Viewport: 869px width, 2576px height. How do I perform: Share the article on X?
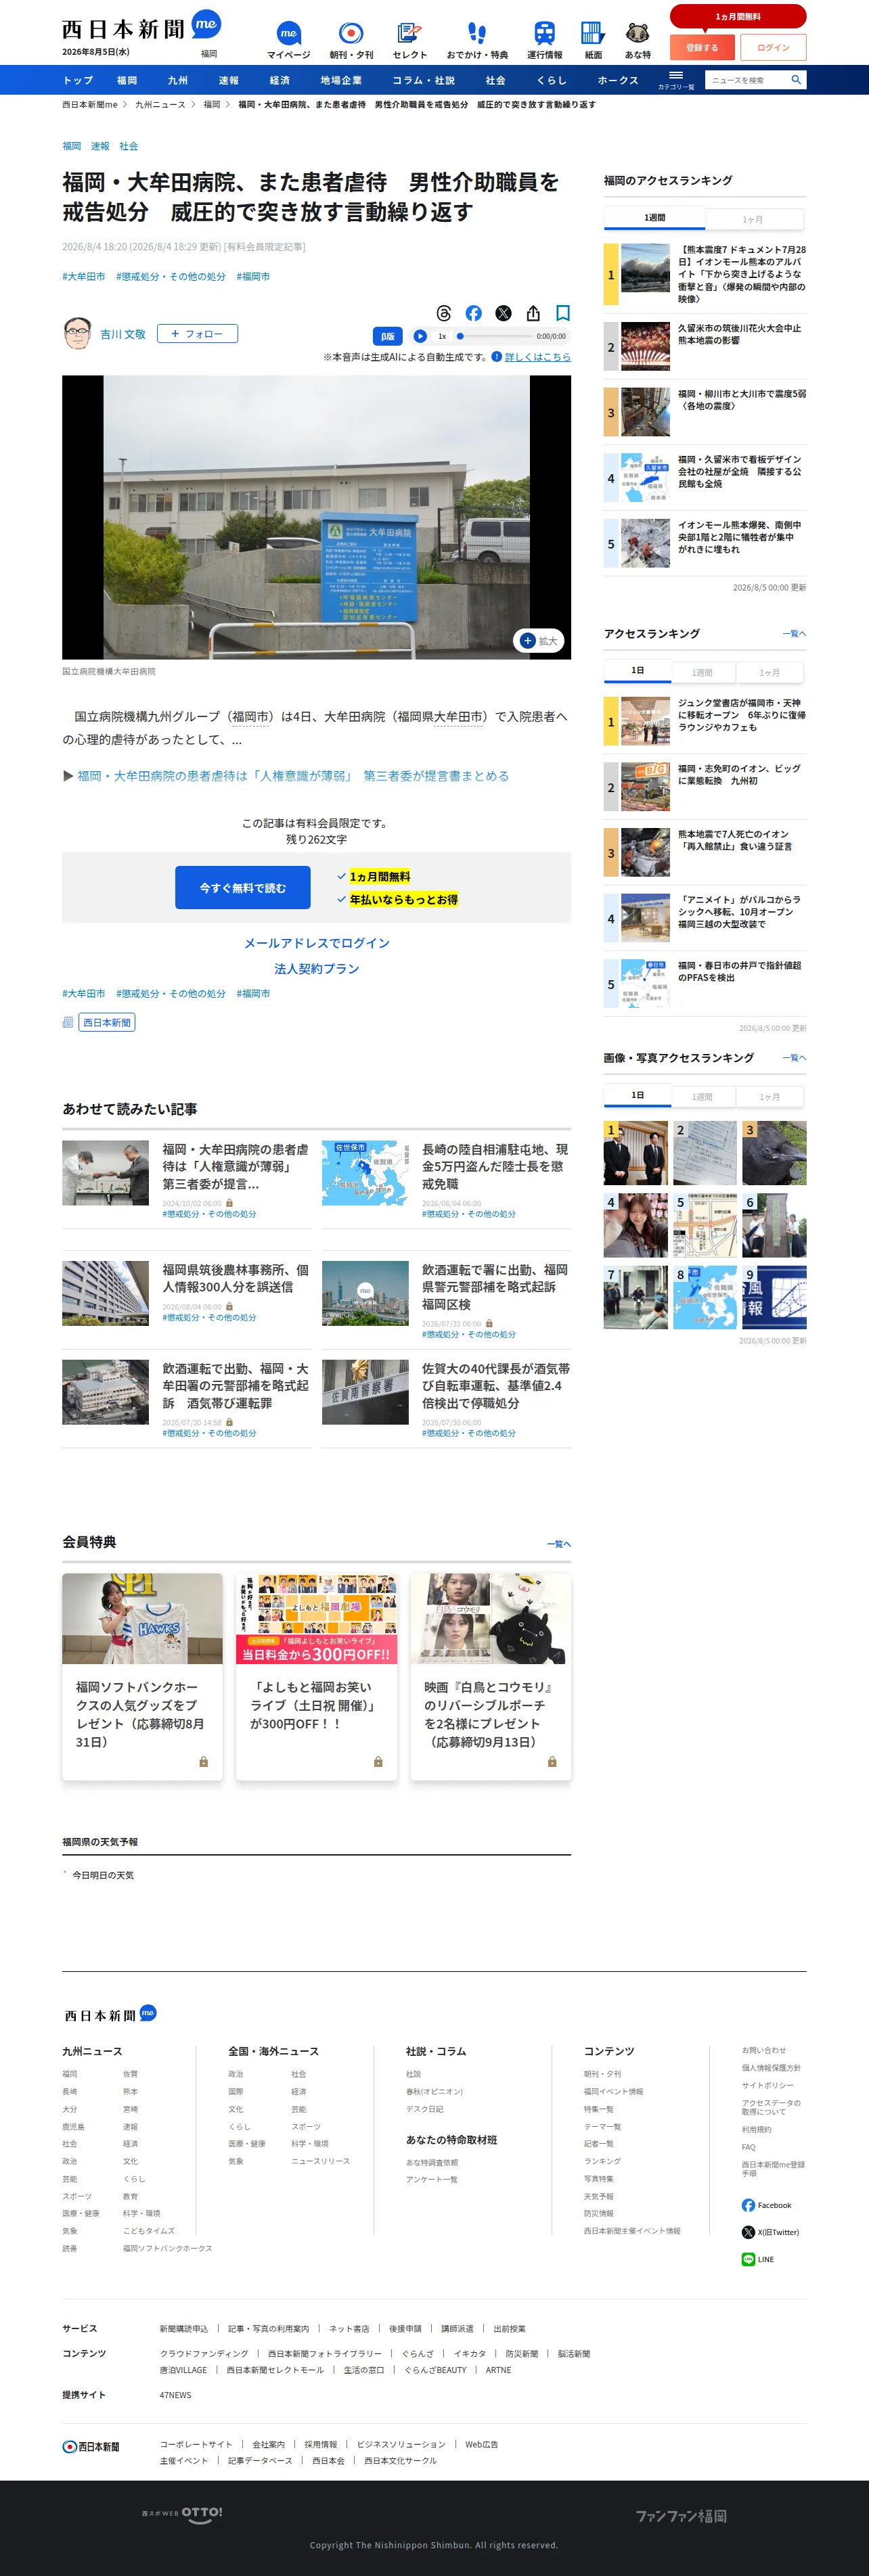[x=503, y=313]
